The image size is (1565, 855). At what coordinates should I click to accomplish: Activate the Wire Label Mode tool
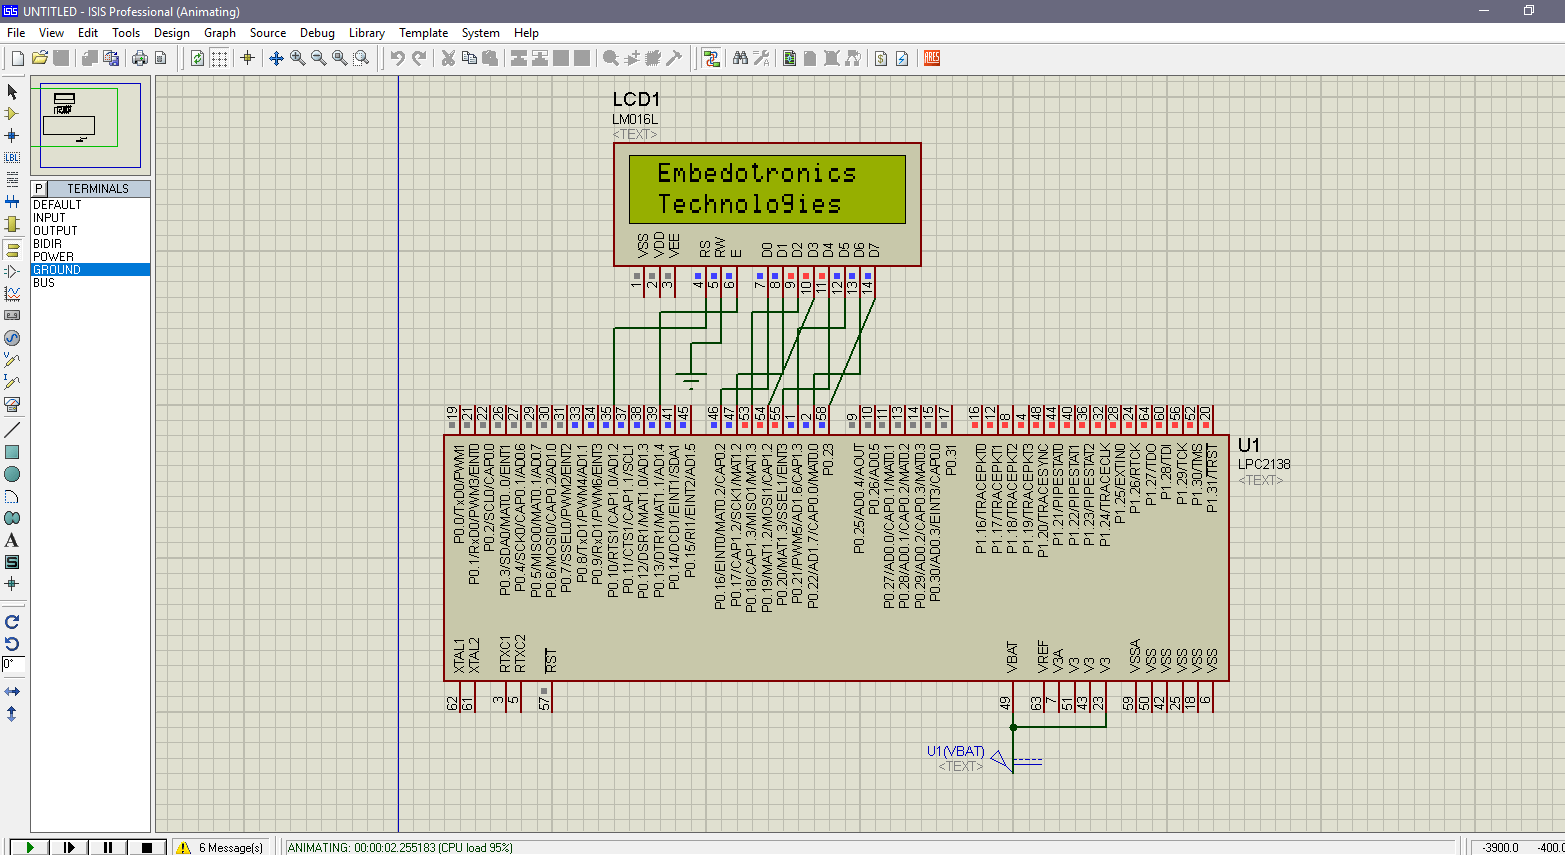pos(13,157)
